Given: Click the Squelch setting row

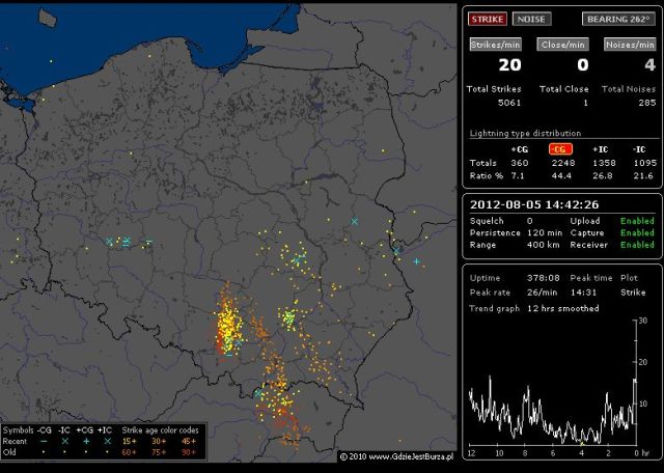Looking at the screenshot, I should click(x=502, y=221).
